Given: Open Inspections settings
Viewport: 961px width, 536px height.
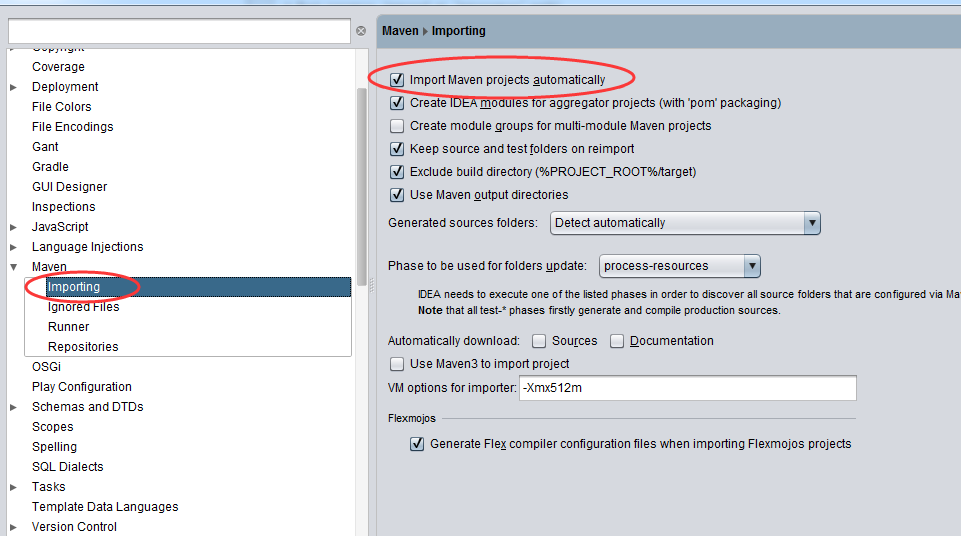Looking at the screenshot, I should point(64,207).
